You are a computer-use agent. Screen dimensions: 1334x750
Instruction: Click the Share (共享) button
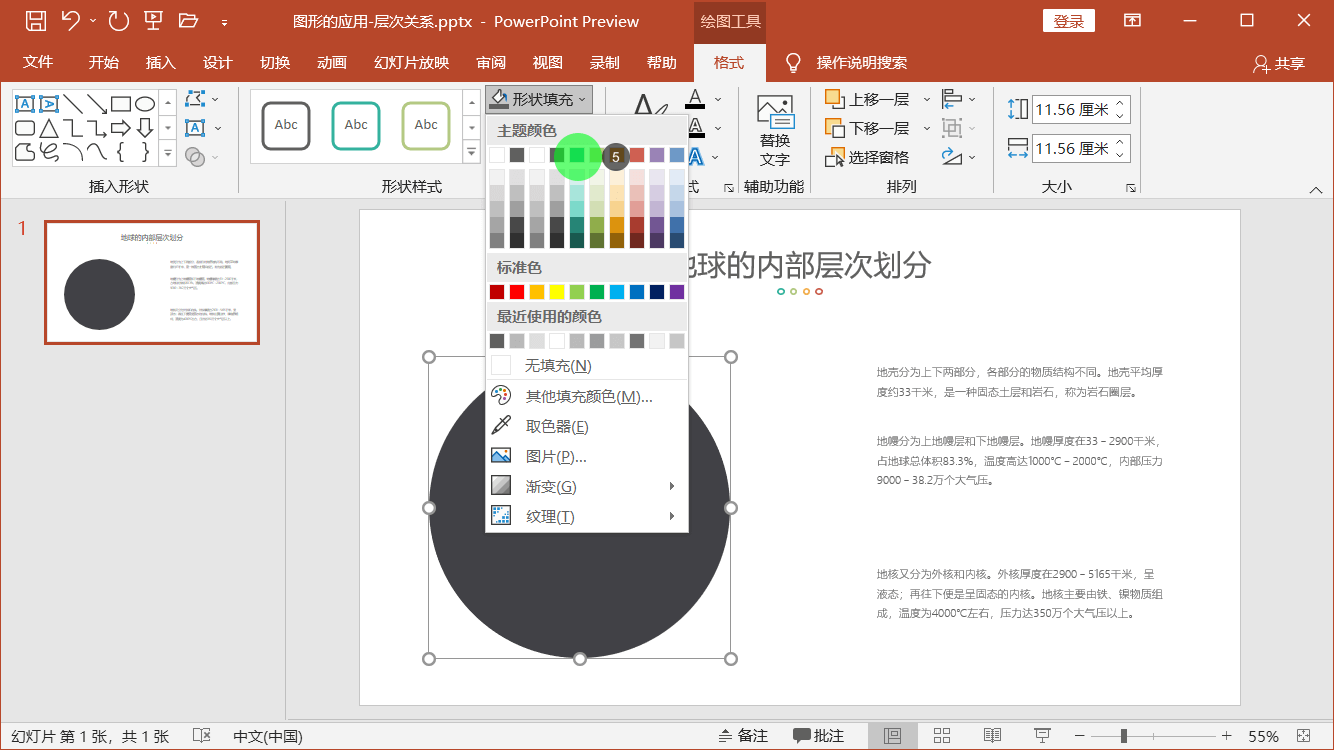coord(1279,63)
